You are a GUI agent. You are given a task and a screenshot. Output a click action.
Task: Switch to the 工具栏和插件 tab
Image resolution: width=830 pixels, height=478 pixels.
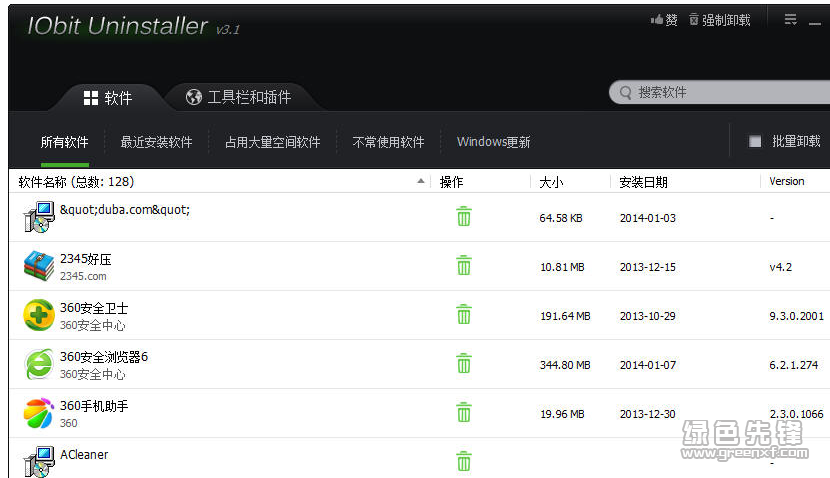point(238,97)
